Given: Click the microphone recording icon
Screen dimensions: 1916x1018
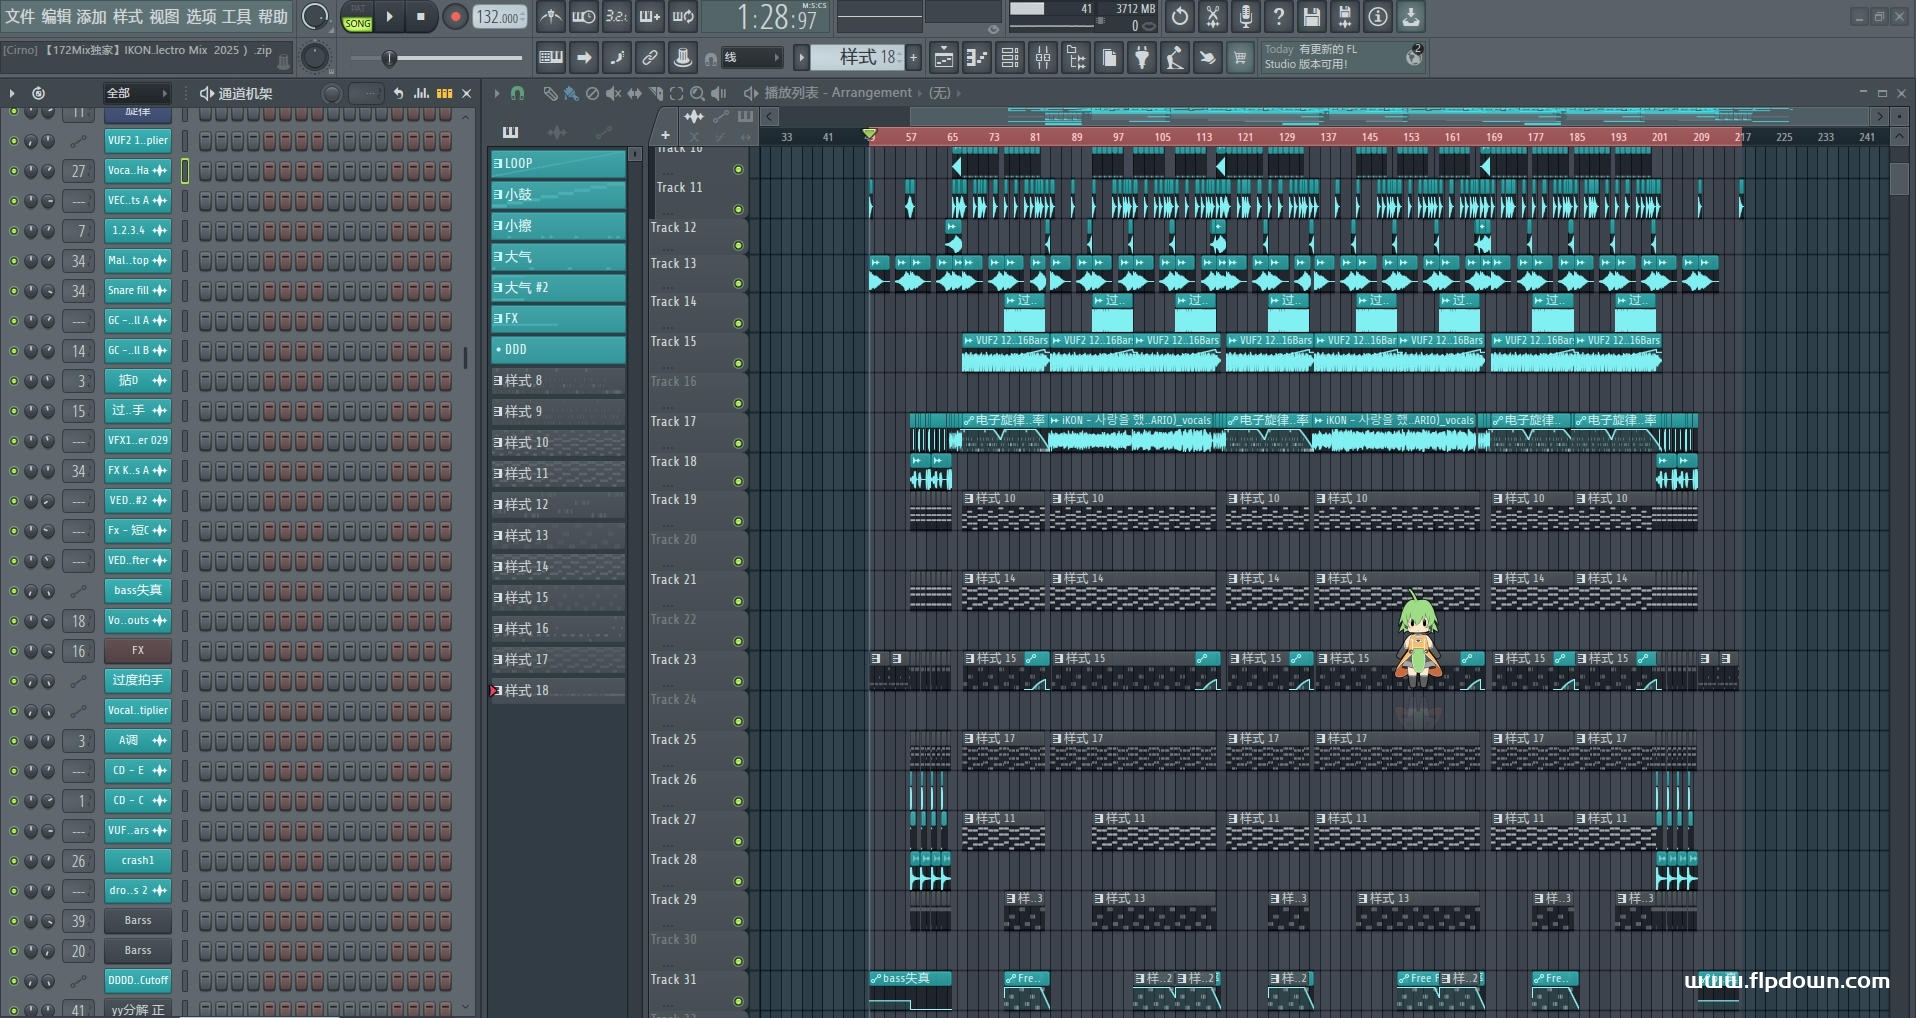Looking at the screenshot, I should 1246,17.
